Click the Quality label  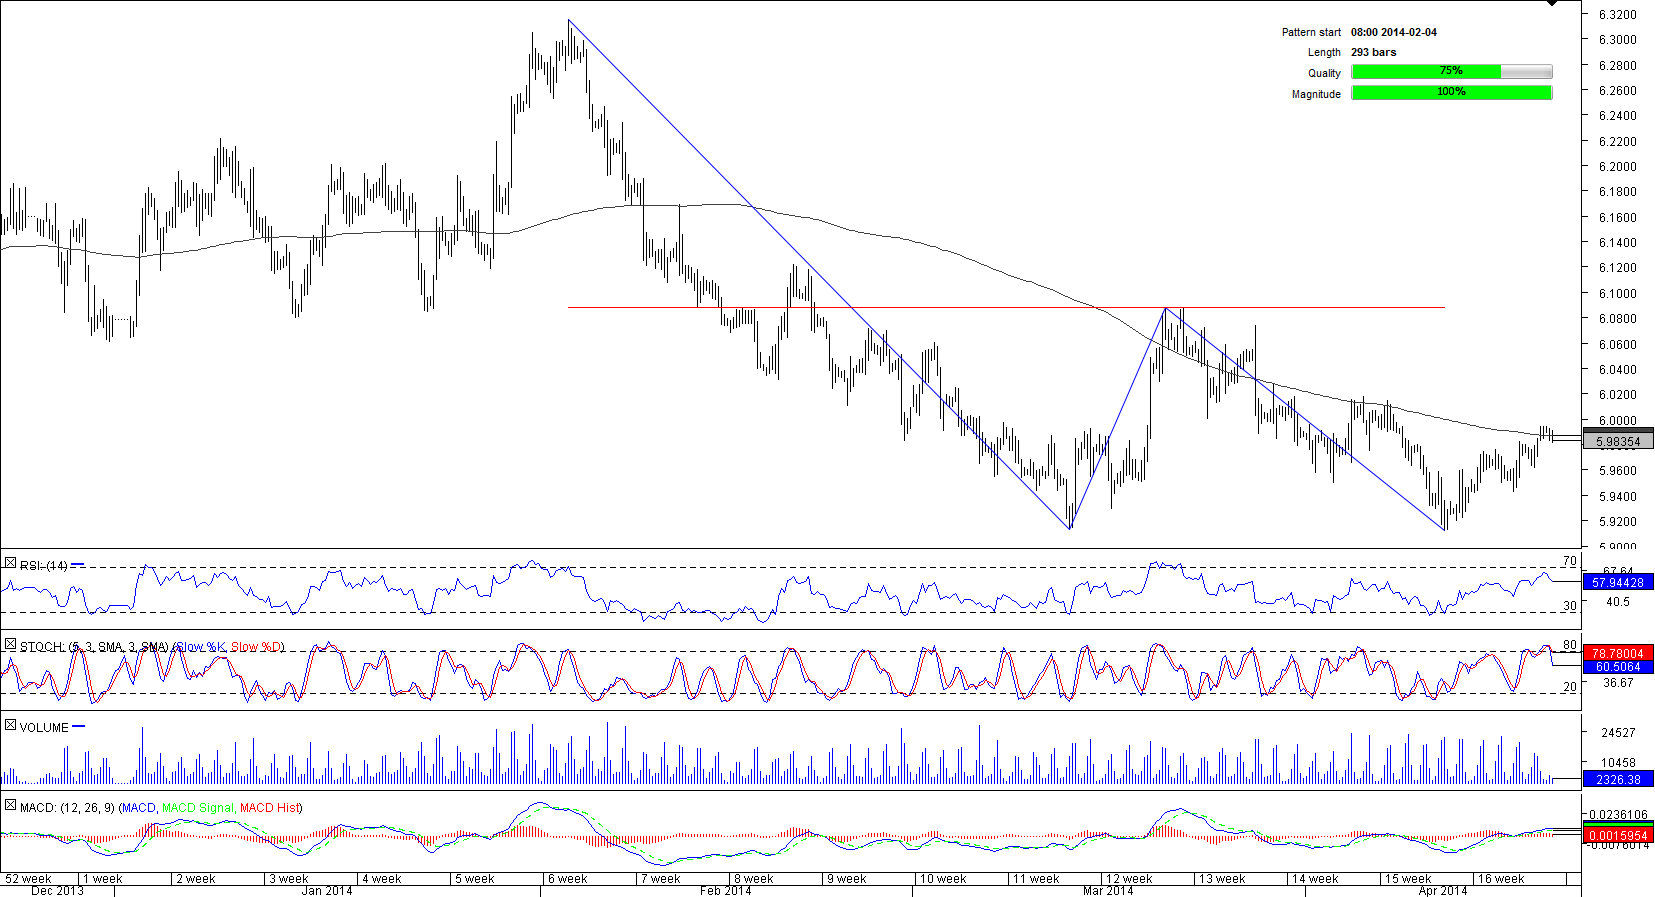tap(1324, 74)
